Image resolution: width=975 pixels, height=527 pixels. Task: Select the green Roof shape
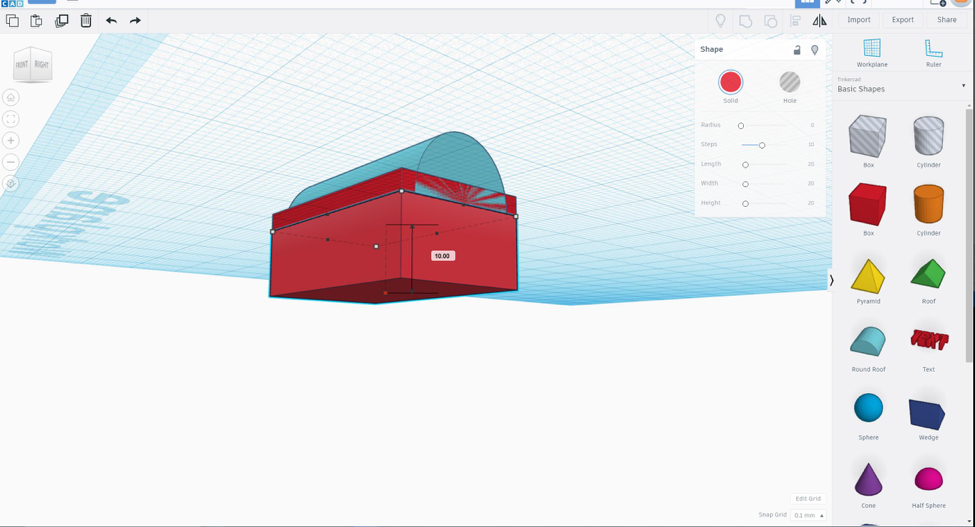(x=928, y=274)
